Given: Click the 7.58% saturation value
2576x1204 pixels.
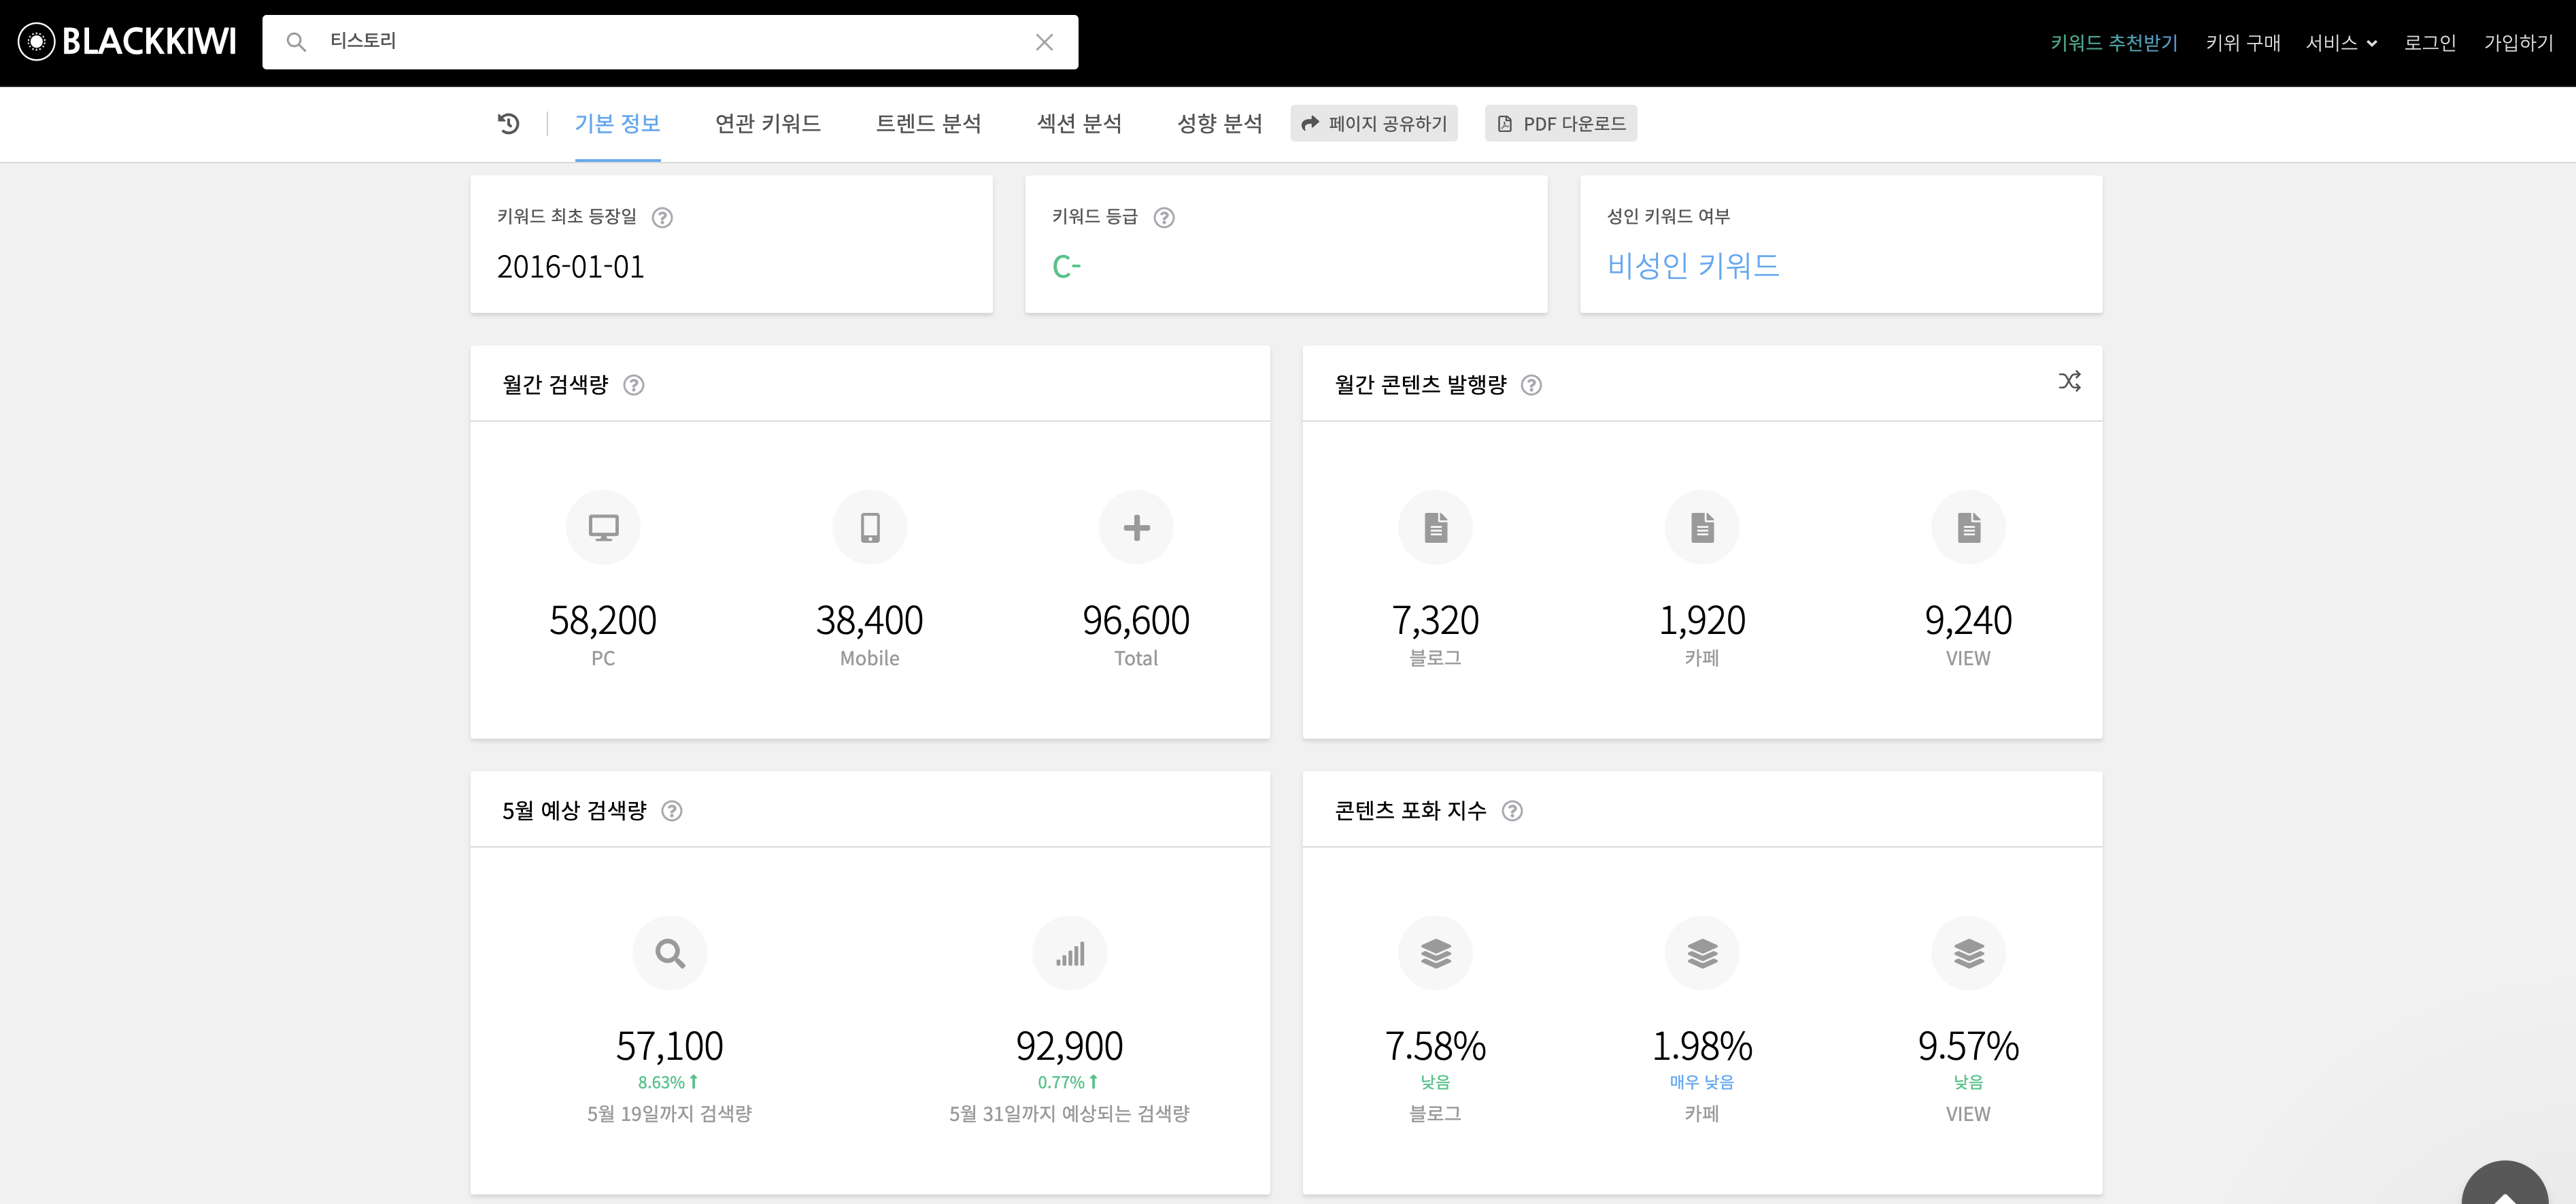Looking at the screenshot, I should [x=1436, y=1046].
